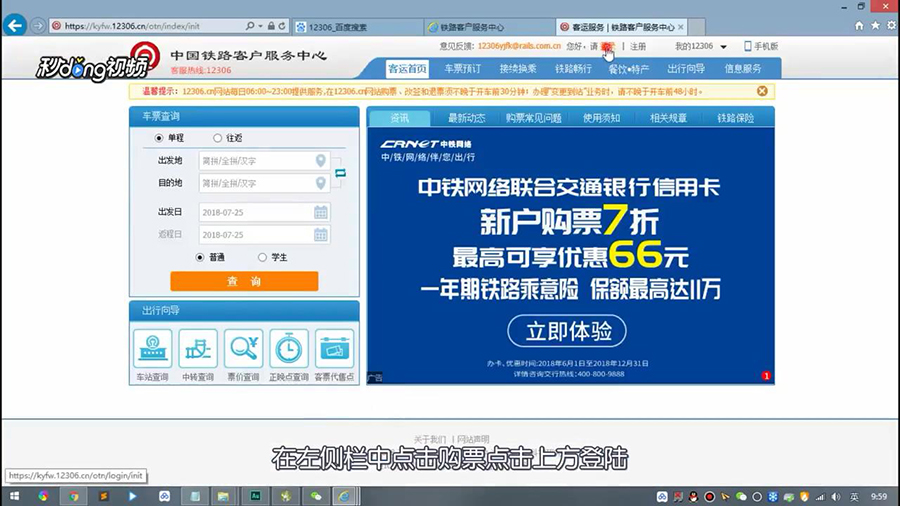The width and height of the screenshot is (900, 506).
Task: Open 中转查询 transfer lookup icon
Action: (x=198, y=348)
